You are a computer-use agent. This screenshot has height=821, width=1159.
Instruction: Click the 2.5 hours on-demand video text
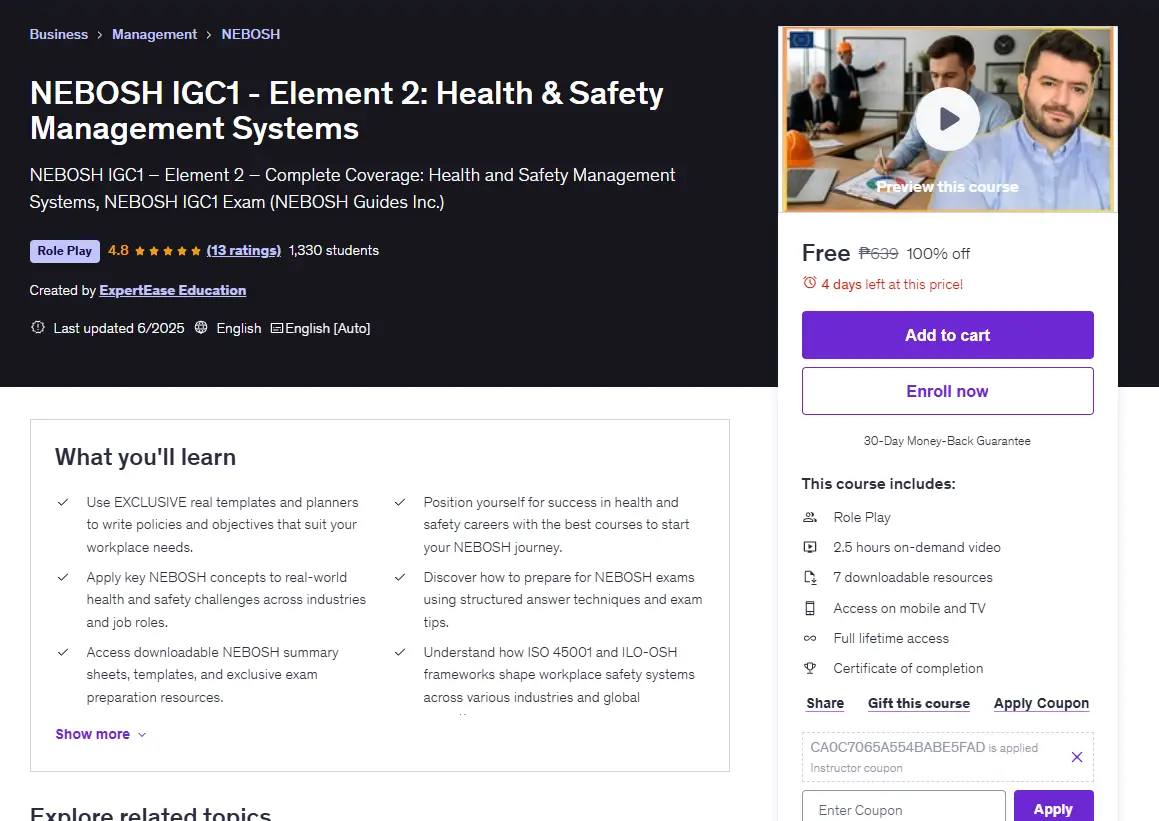[x=917, y=548]
